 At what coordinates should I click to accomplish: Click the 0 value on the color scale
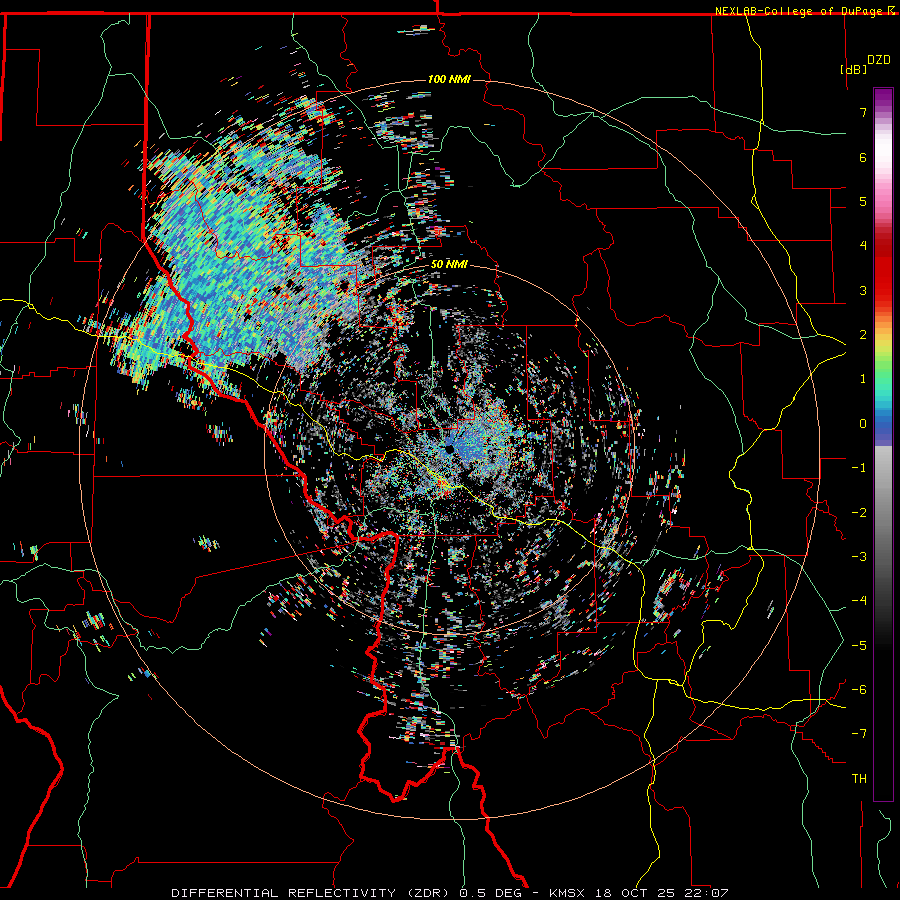click(x=863, y=424)
